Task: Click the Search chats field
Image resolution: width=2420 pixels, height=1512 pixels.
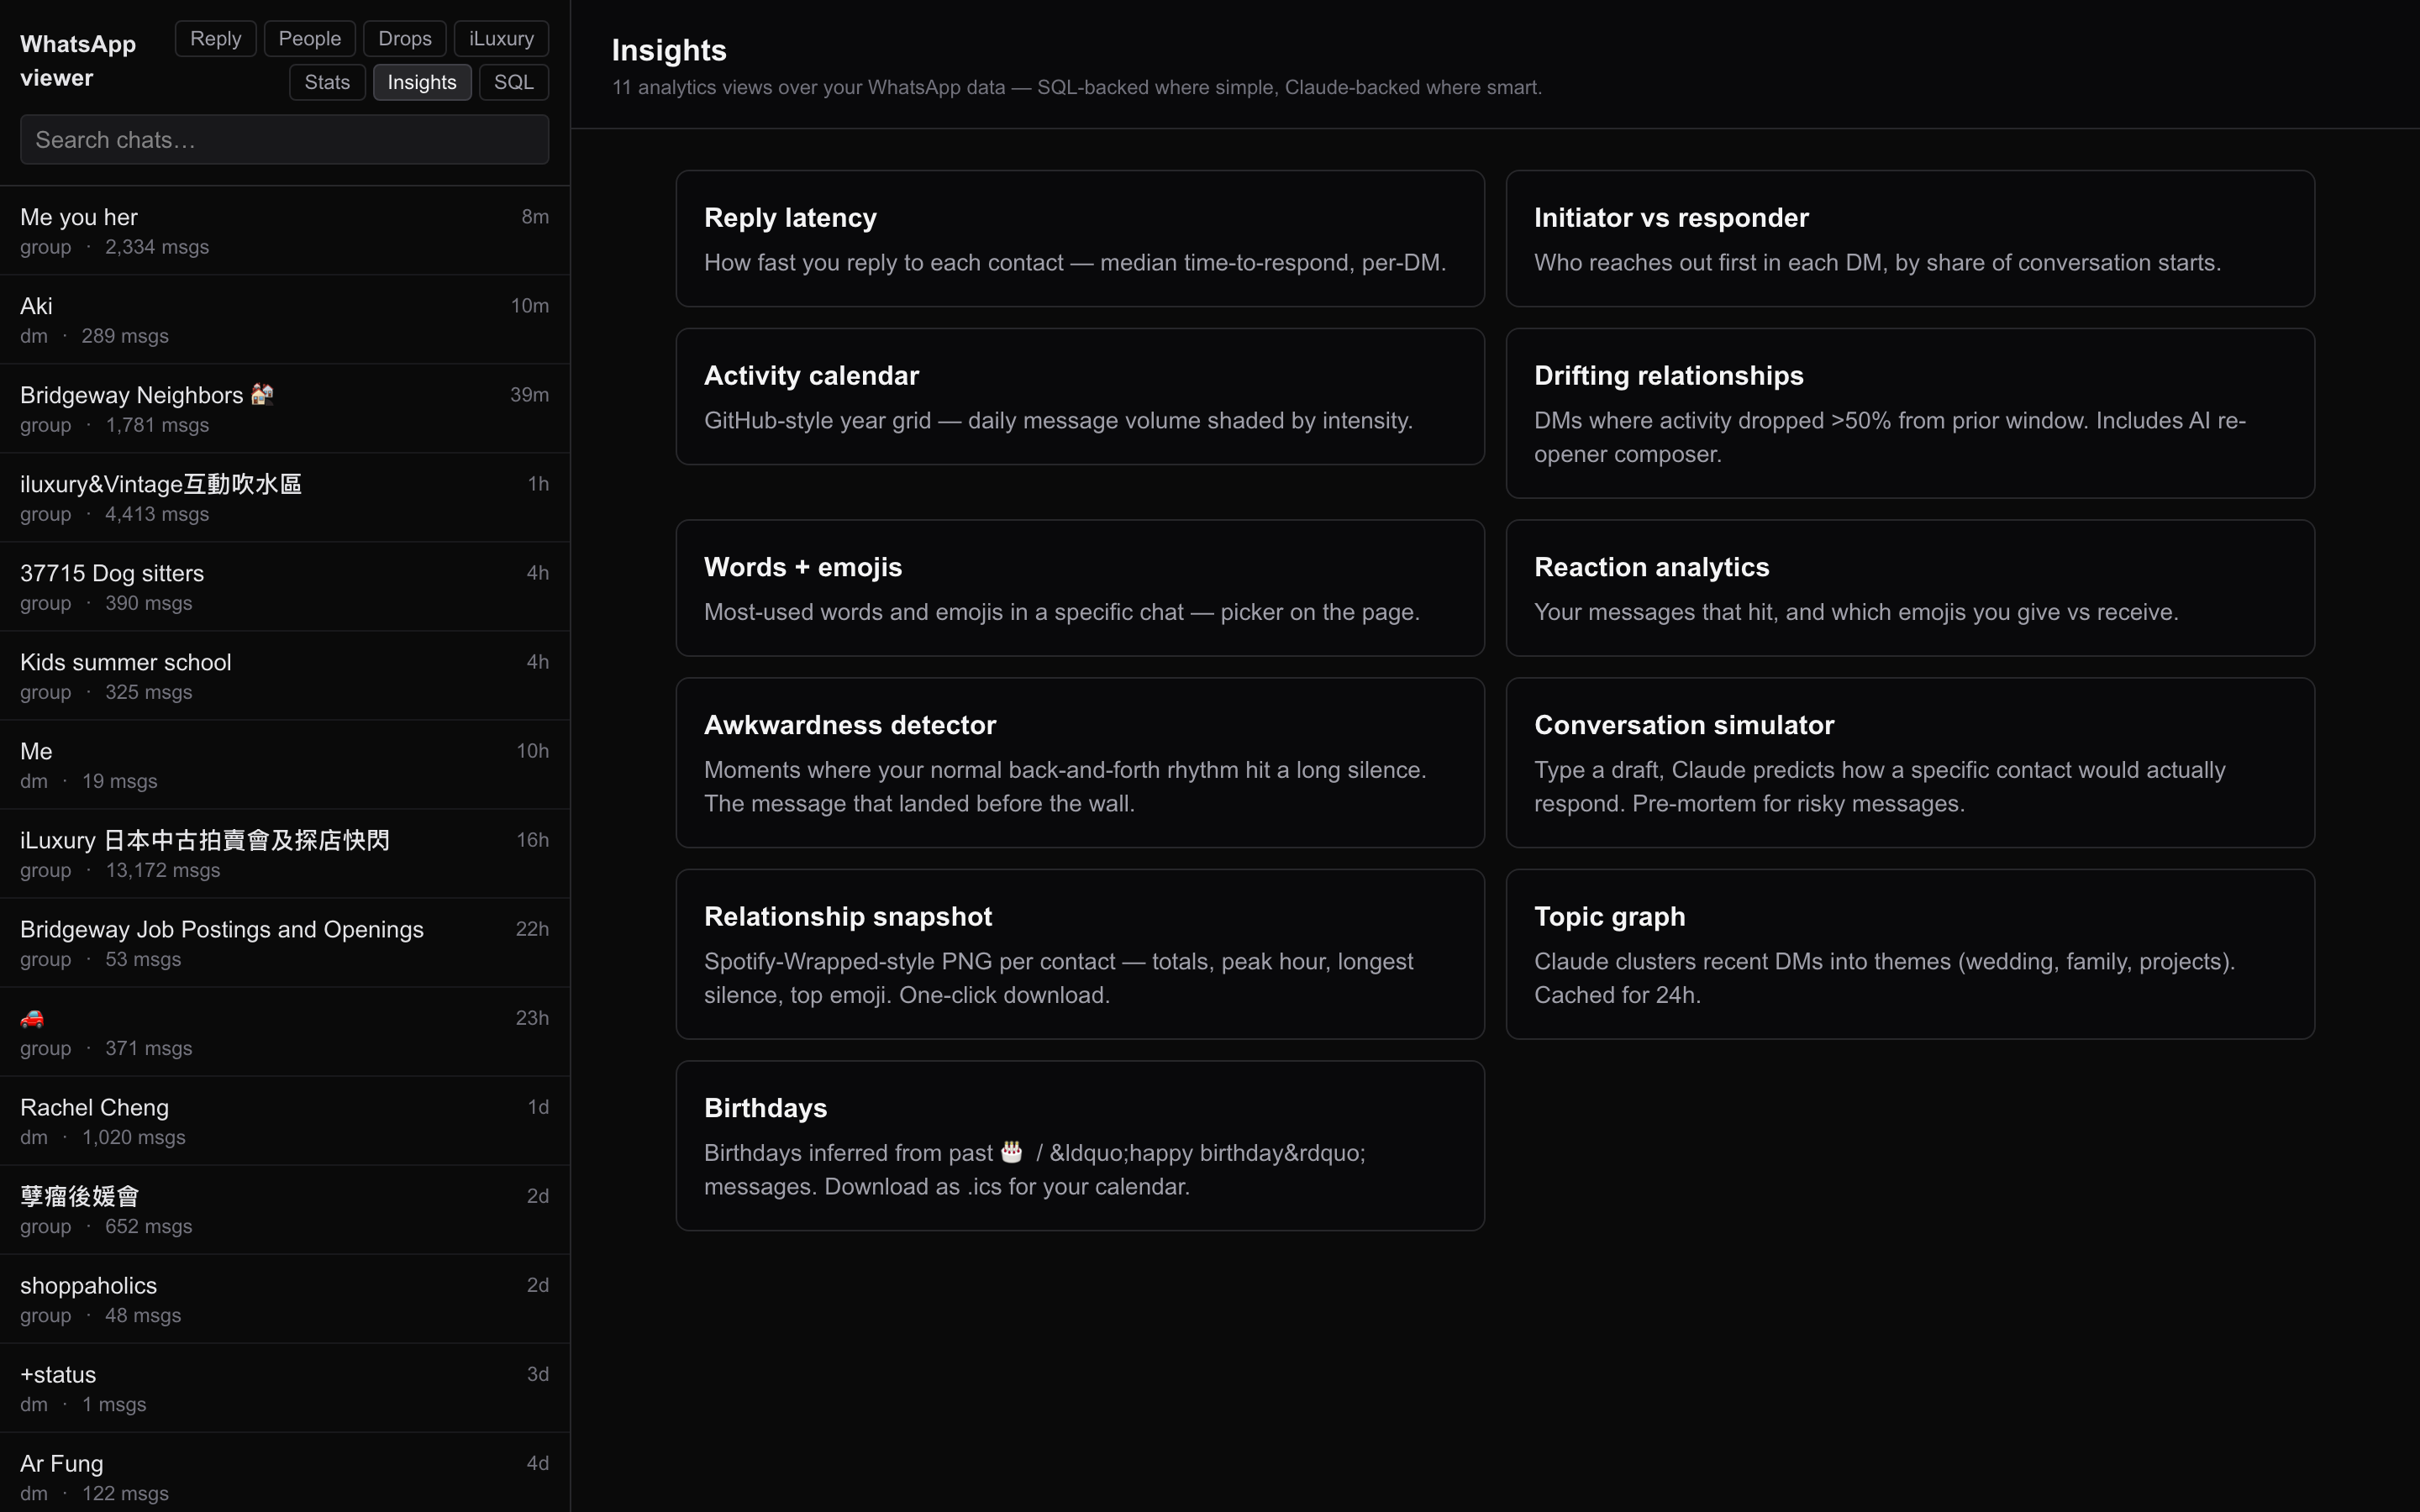Action: click(x=284, y=139)
